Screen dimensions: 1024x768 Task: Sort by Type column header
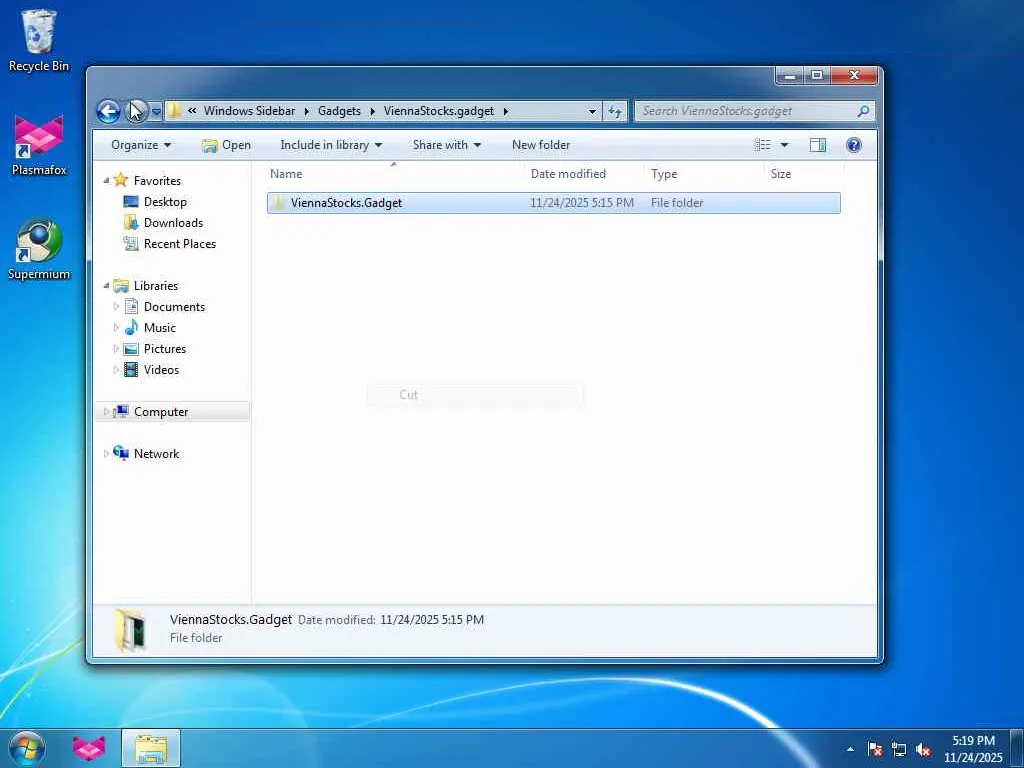point(704,174)
